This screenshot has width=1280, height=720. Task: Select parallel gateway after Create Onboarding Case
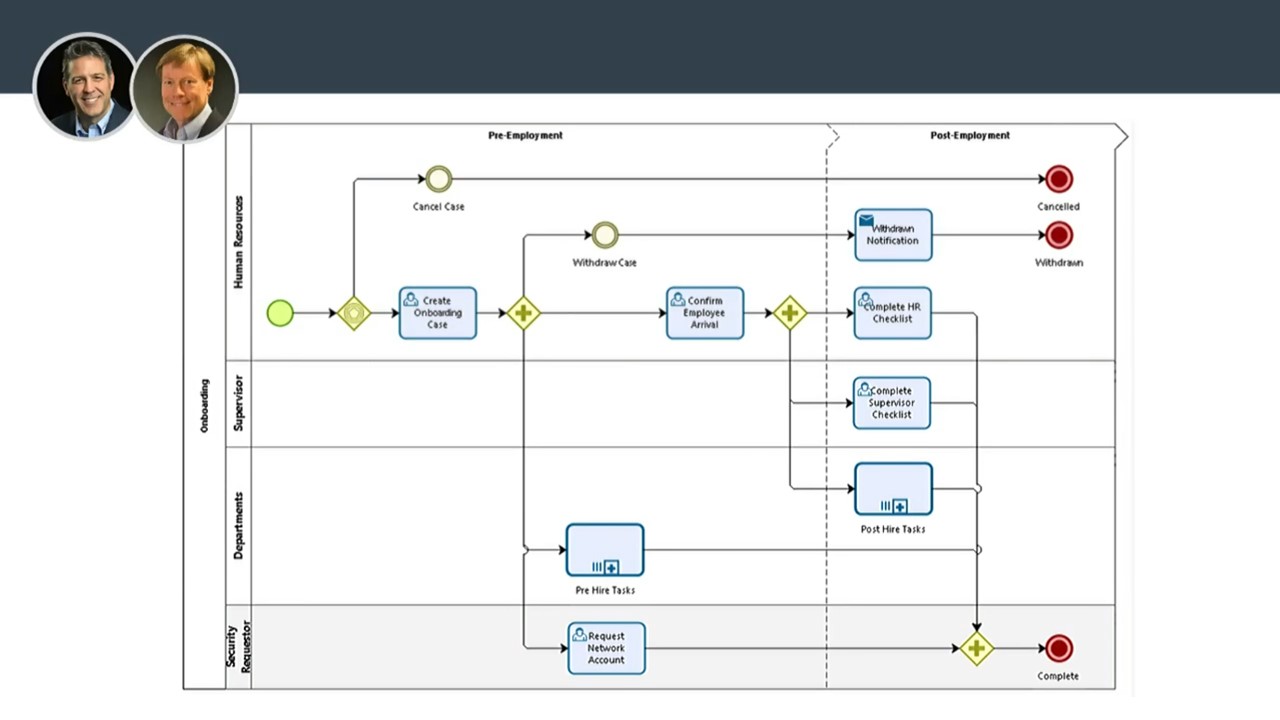(523, 313)
